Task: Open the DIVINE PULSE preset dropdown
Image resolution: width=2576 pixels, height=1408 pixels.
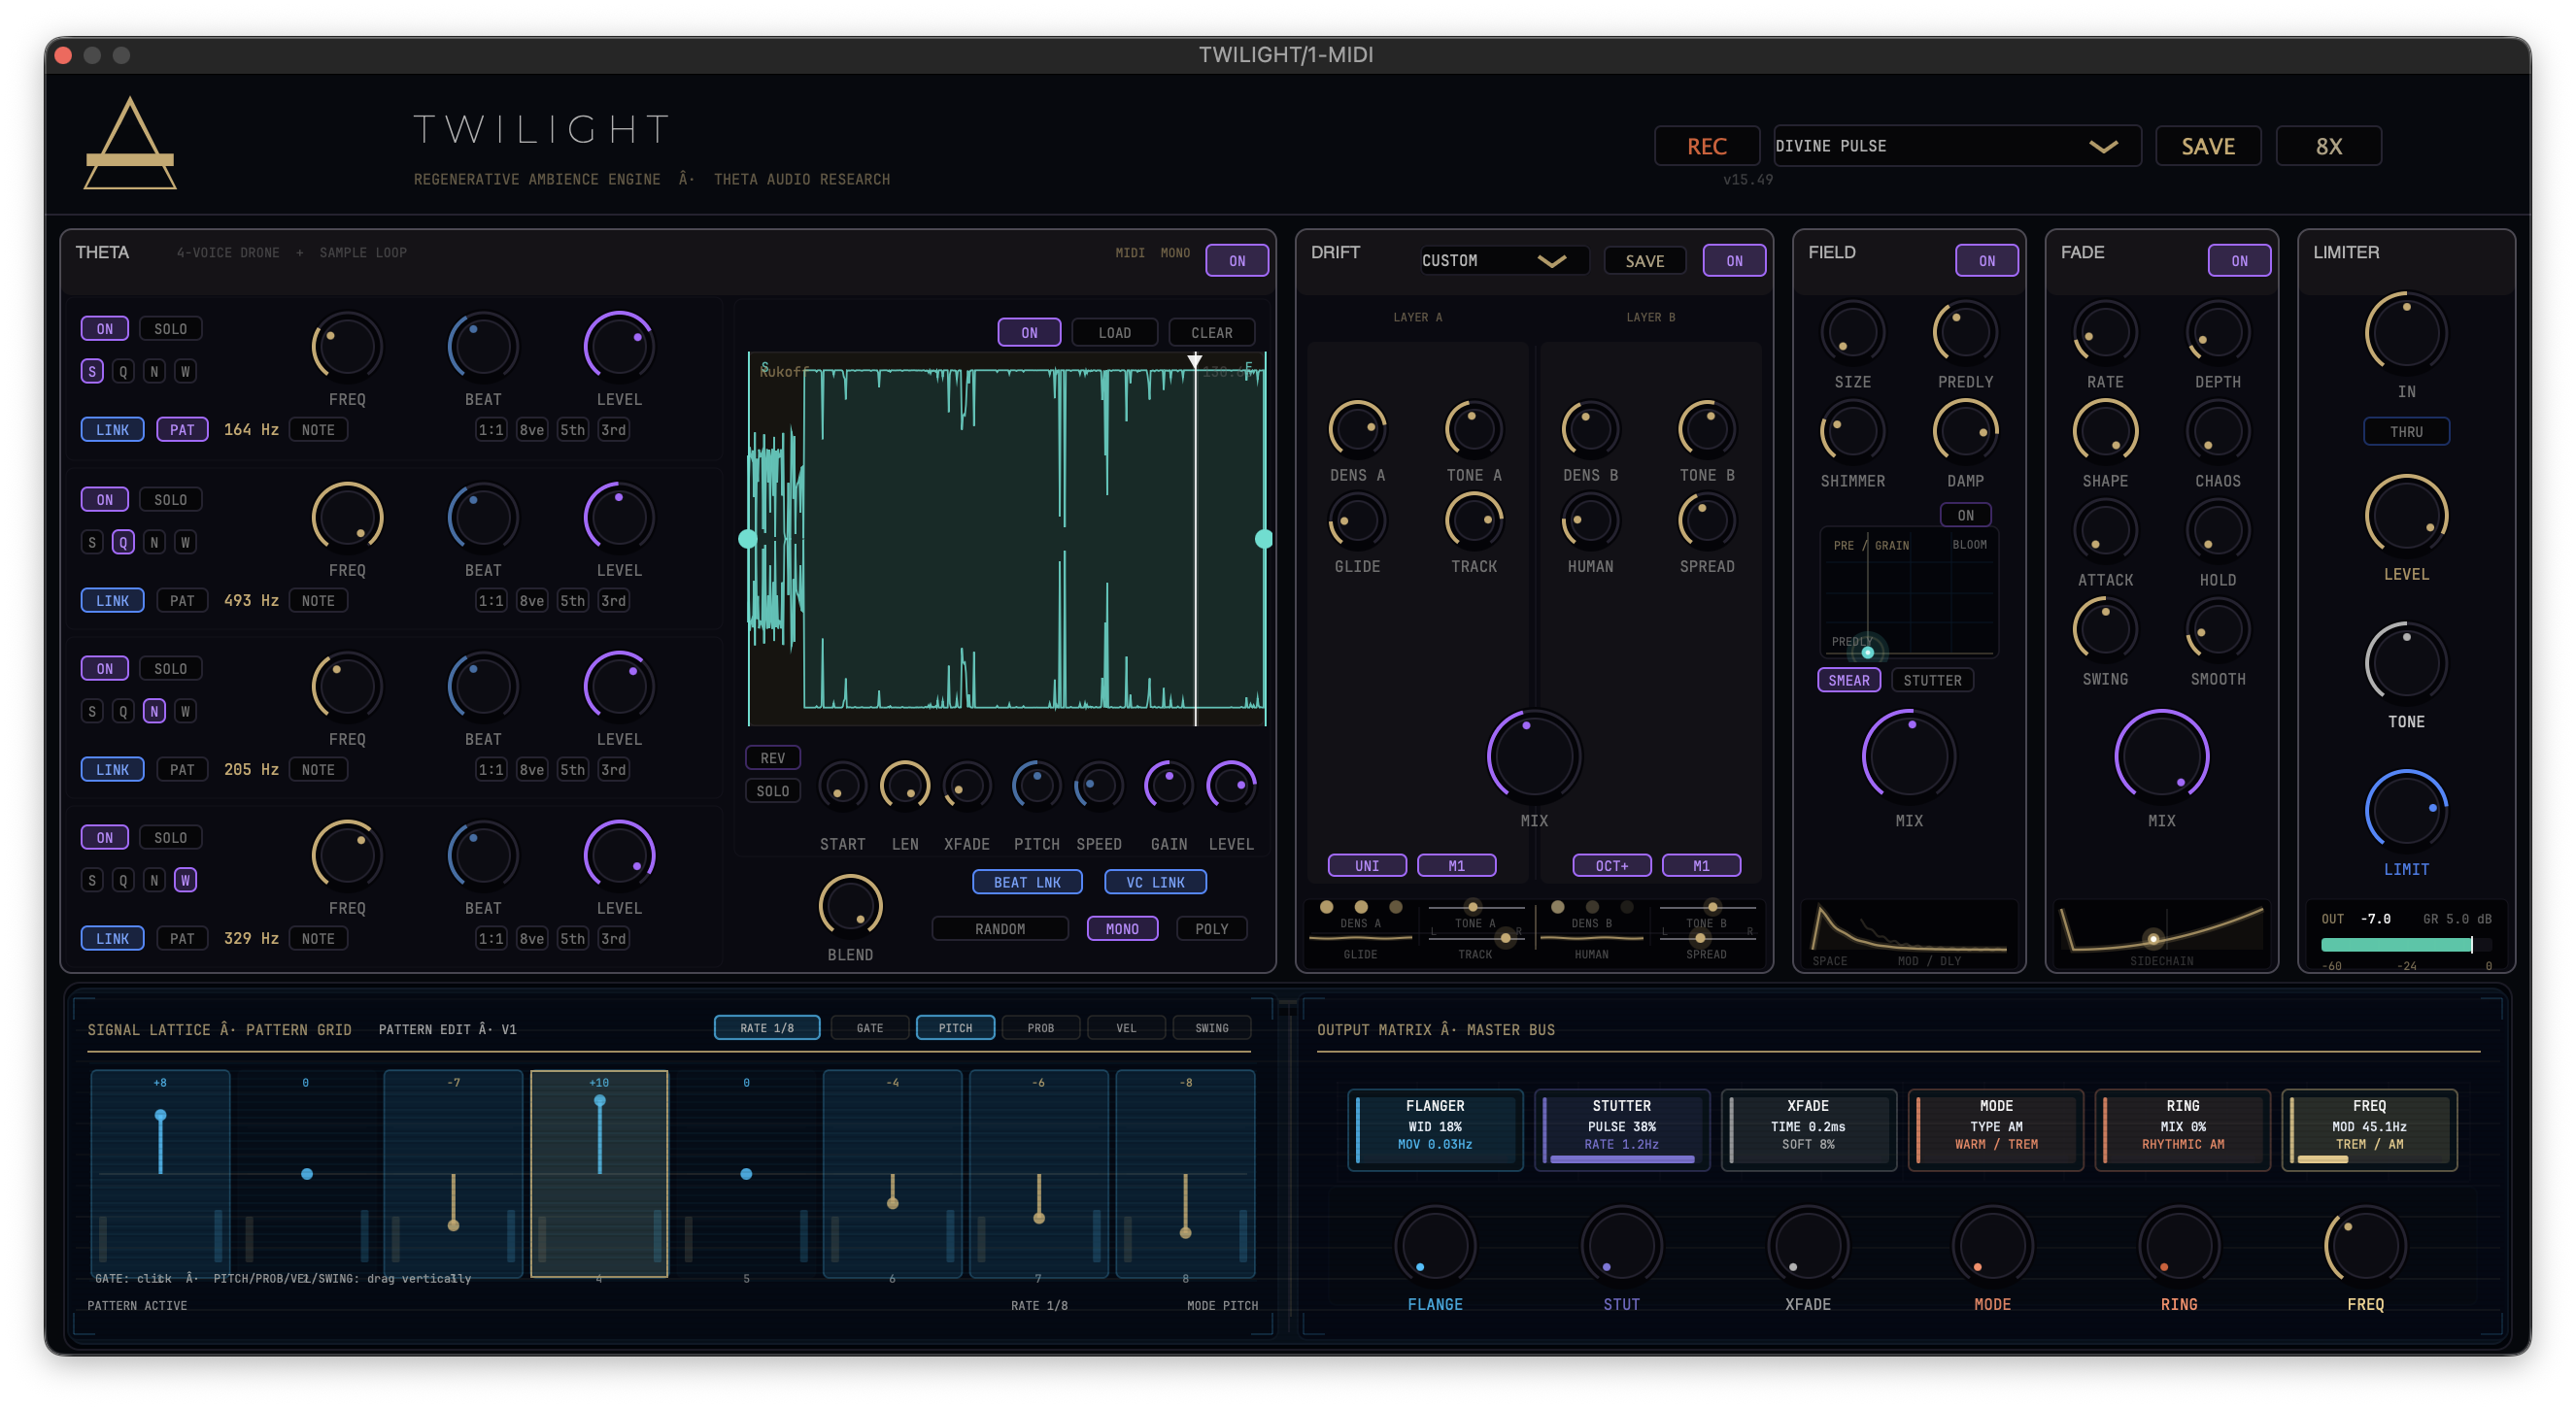Action: pyautogui.click(x=1956, y=146)
